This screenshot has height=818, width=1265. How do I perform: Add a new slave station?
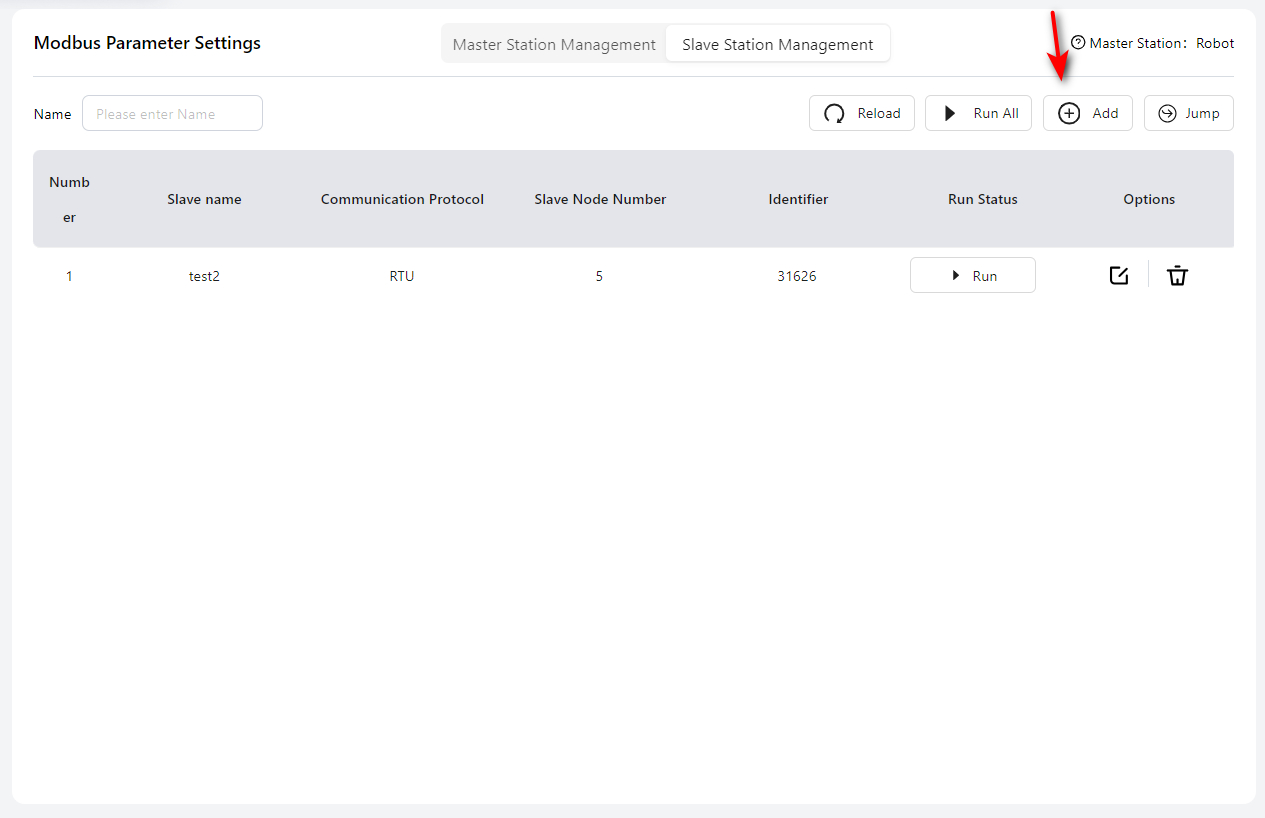click(x=1087, y=113)
